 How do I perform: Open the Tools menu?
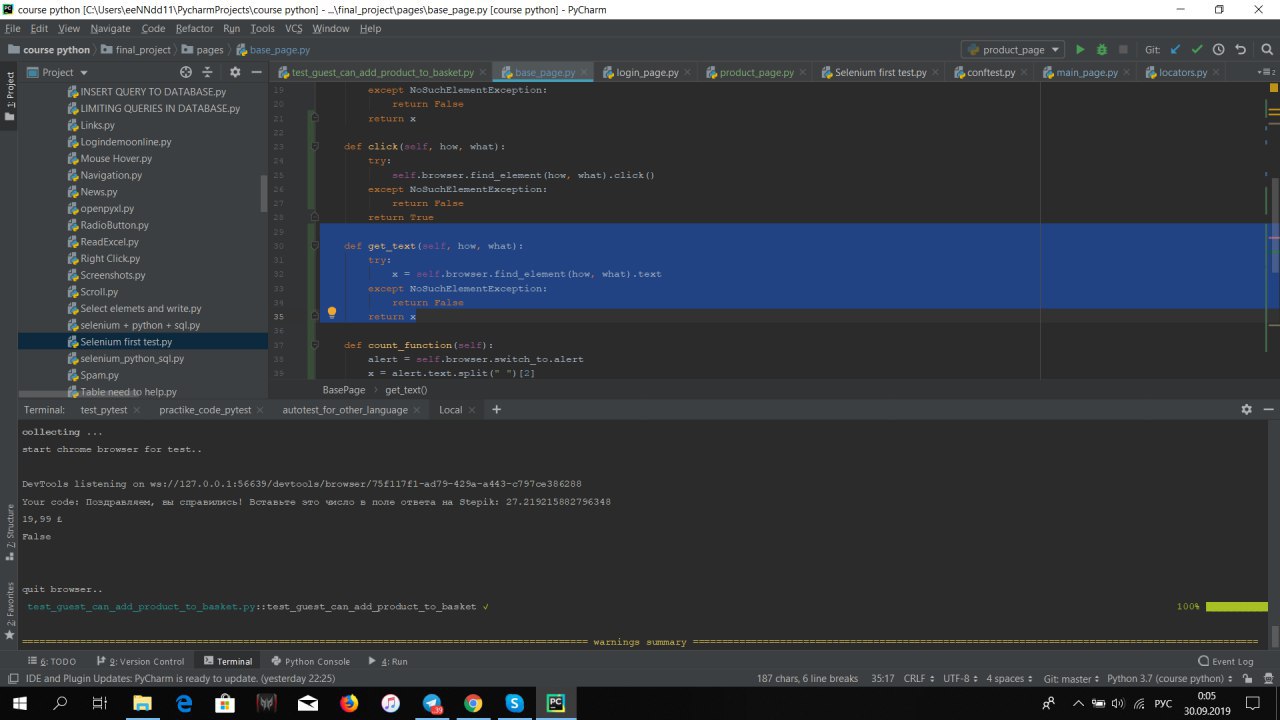pyautogui.click(x=262, y=29)
